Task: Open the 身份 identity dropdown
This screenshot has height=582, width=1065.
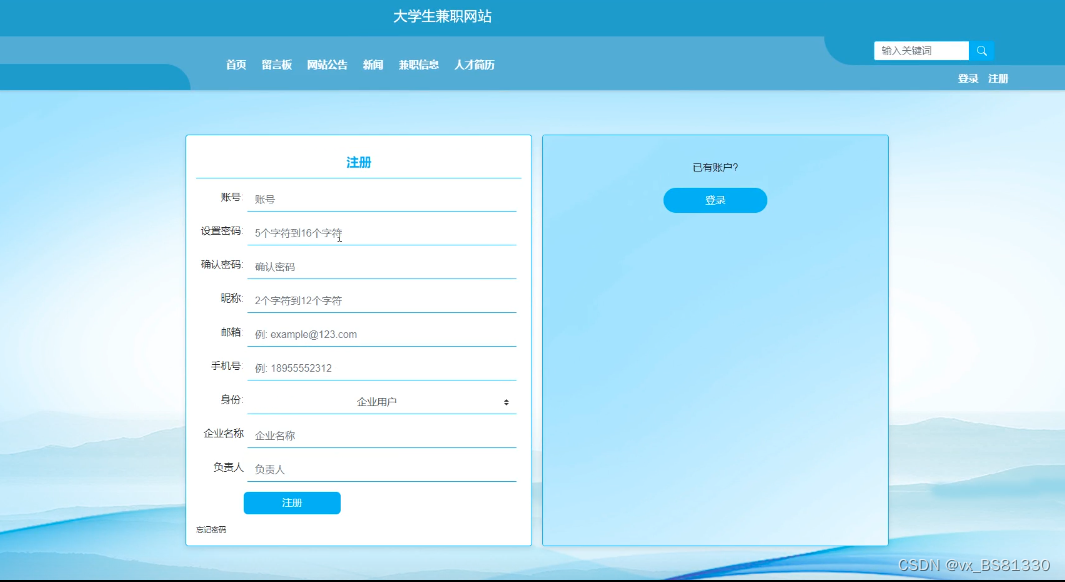Action: click(382, 402)
